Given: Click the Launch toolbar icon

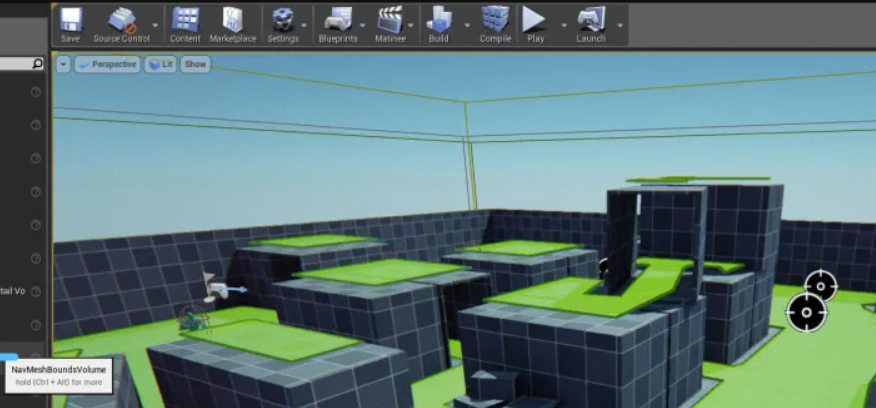Looking at the screenshot, I should coord(591,25).
